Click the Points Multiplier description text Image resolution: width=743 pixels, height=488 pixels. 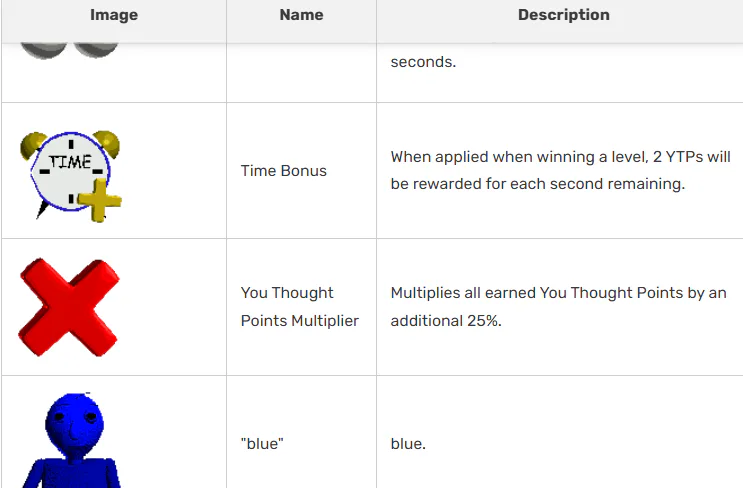coord(558,294)
